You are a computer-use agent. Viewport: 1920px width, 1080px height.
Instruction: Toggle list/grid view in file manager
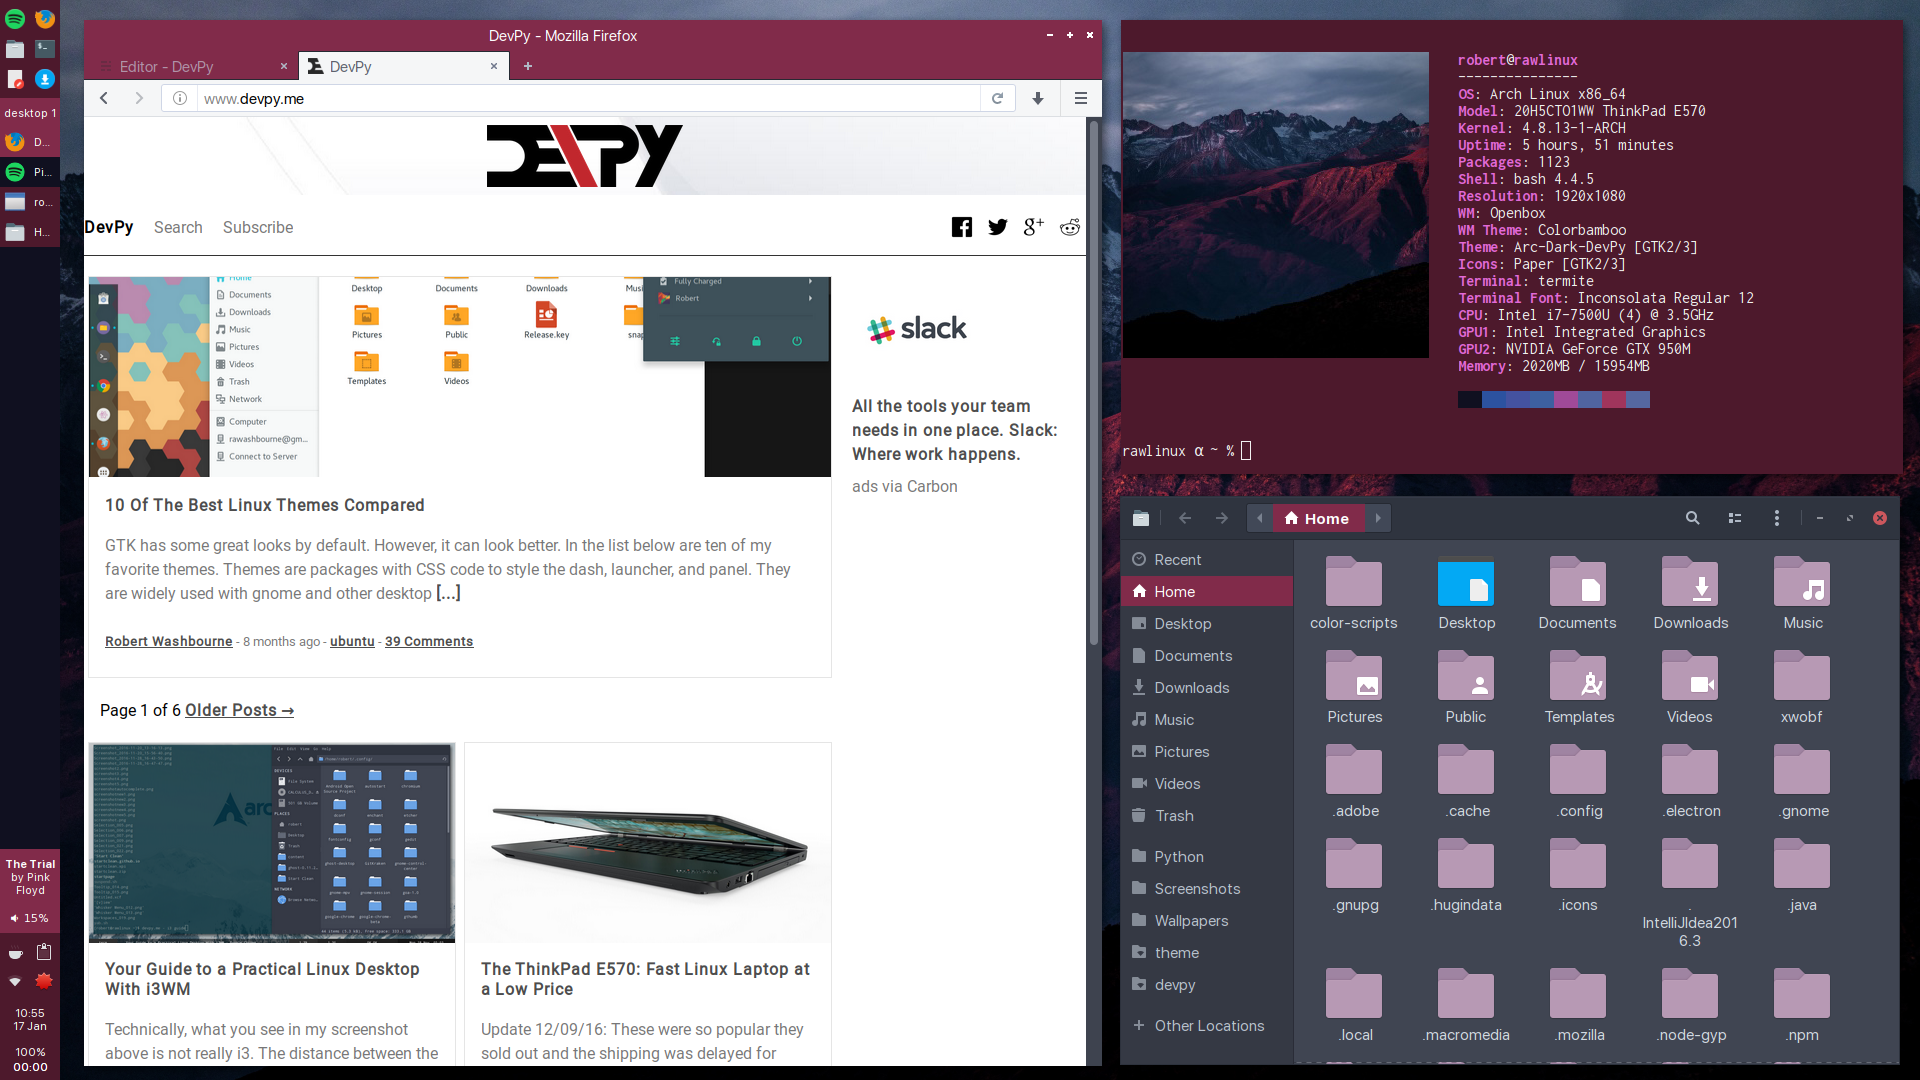pyautogui.click(x=1735, y=518)
